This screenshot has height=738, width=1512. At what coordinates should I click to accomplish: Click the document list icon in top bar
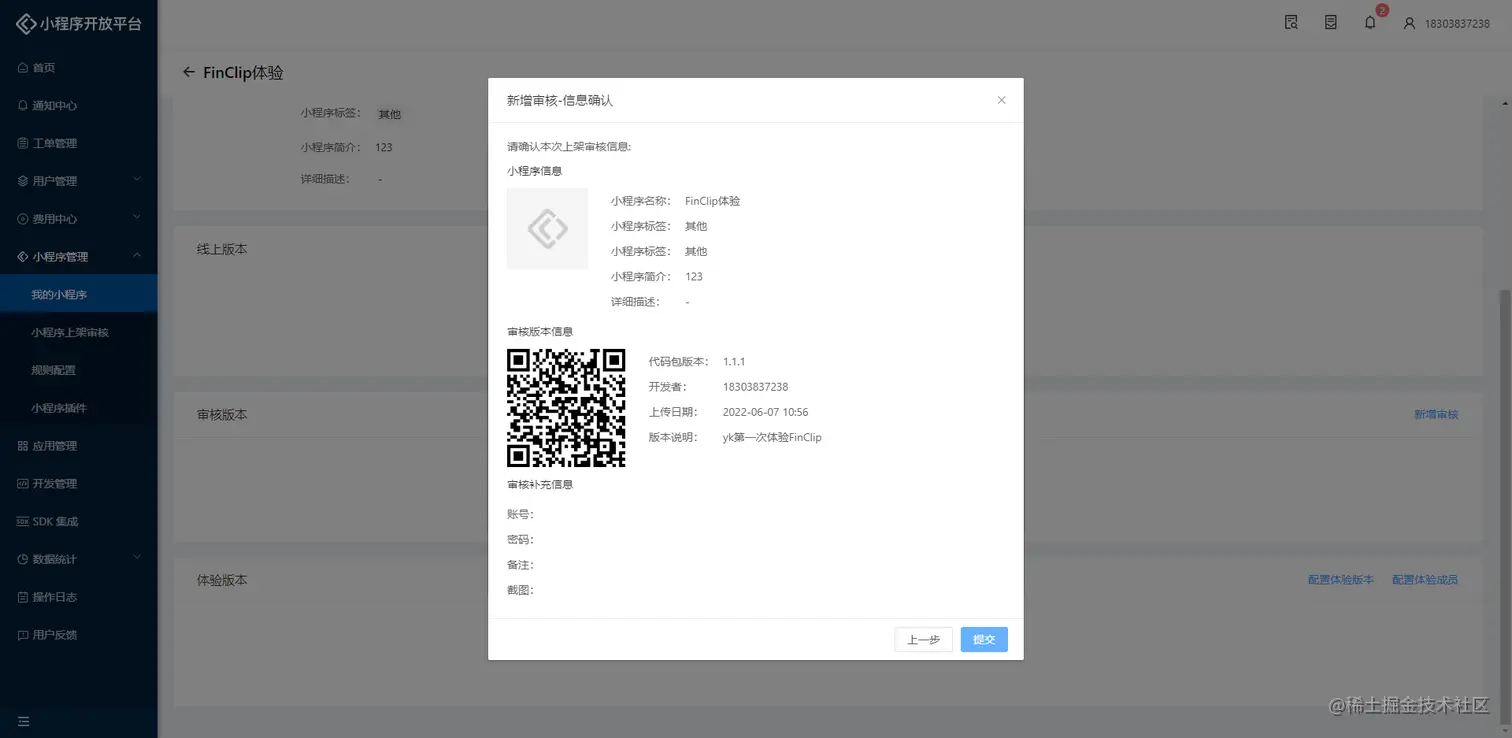coord(1331,22)
